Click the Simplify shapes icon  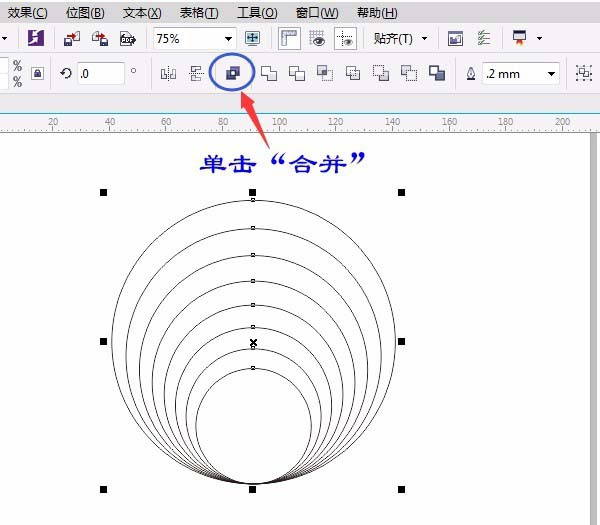(x=352, y=73)
